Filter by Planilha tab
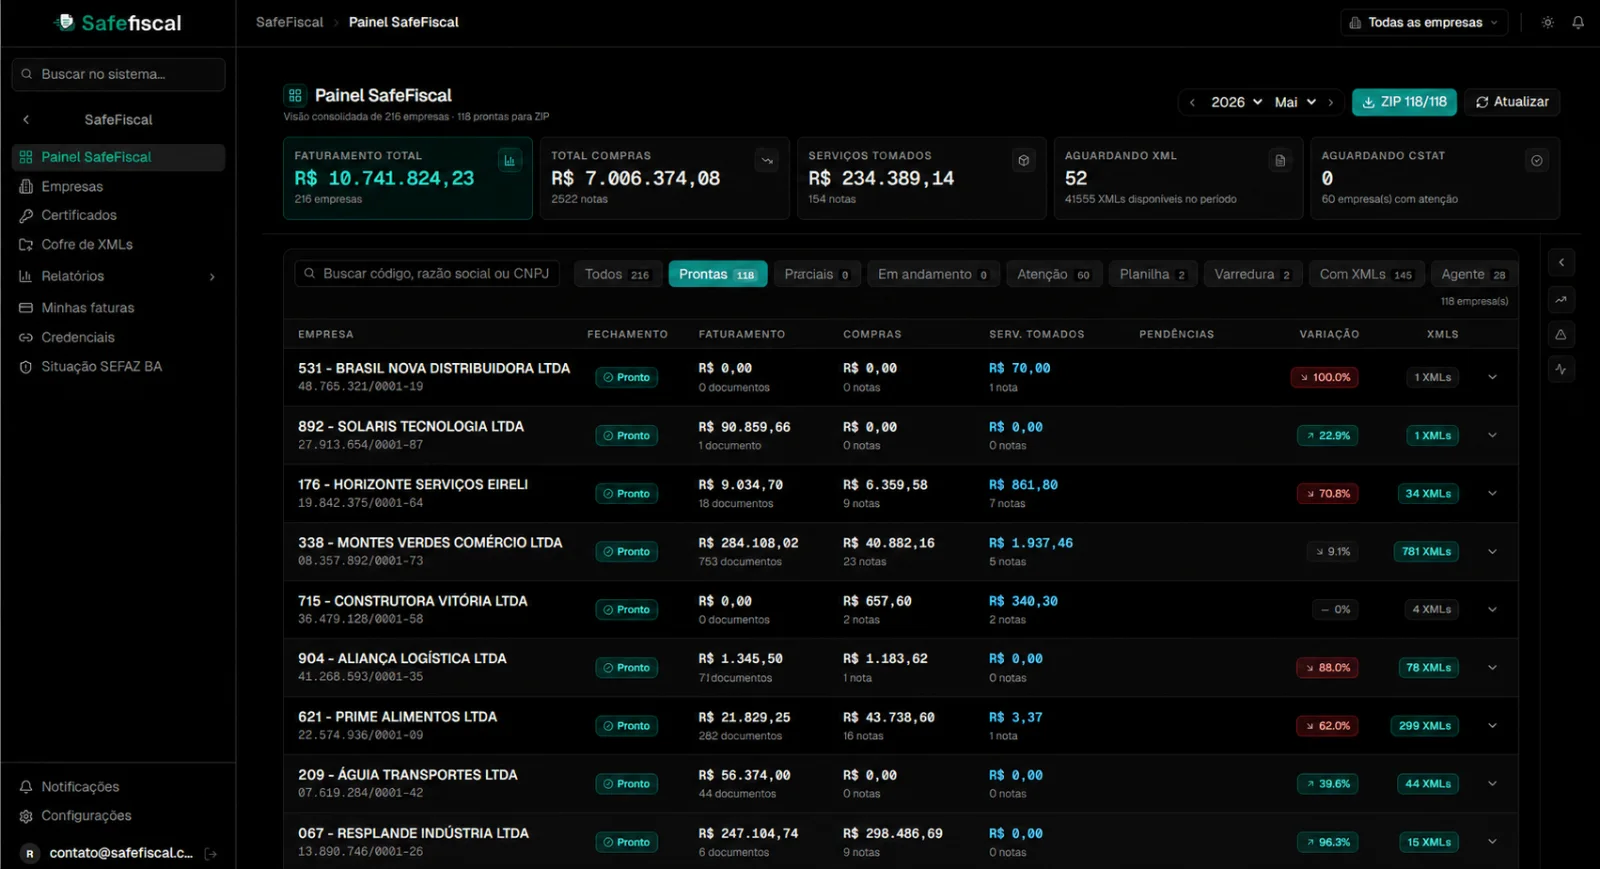Viewport: 1600px width, 869px height. click(x=1152, y=274)
